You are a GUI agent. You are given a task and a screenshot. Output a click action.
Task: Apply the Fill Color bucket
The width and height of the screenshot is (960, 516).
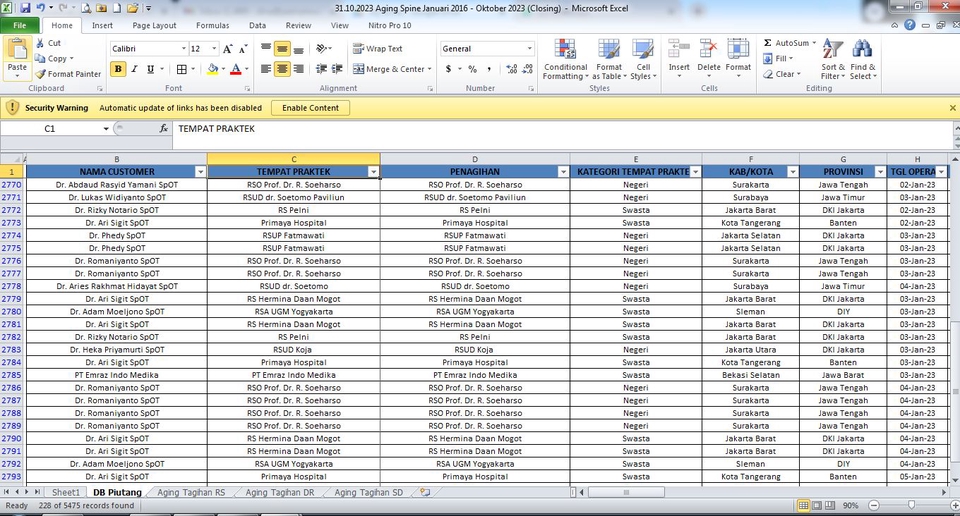(212, 69)
